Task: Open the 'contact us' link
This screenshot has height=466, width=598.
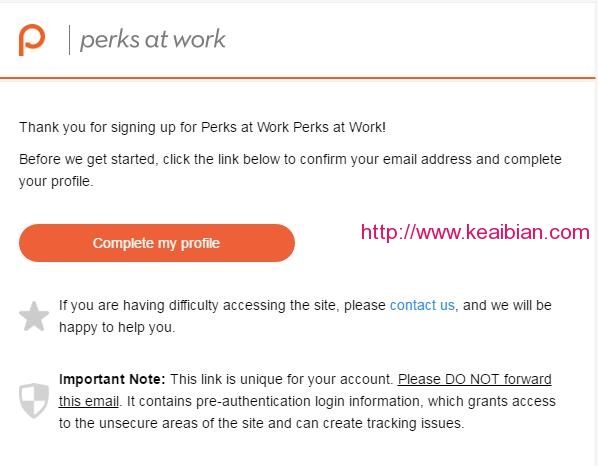Action: click(422, 305)
